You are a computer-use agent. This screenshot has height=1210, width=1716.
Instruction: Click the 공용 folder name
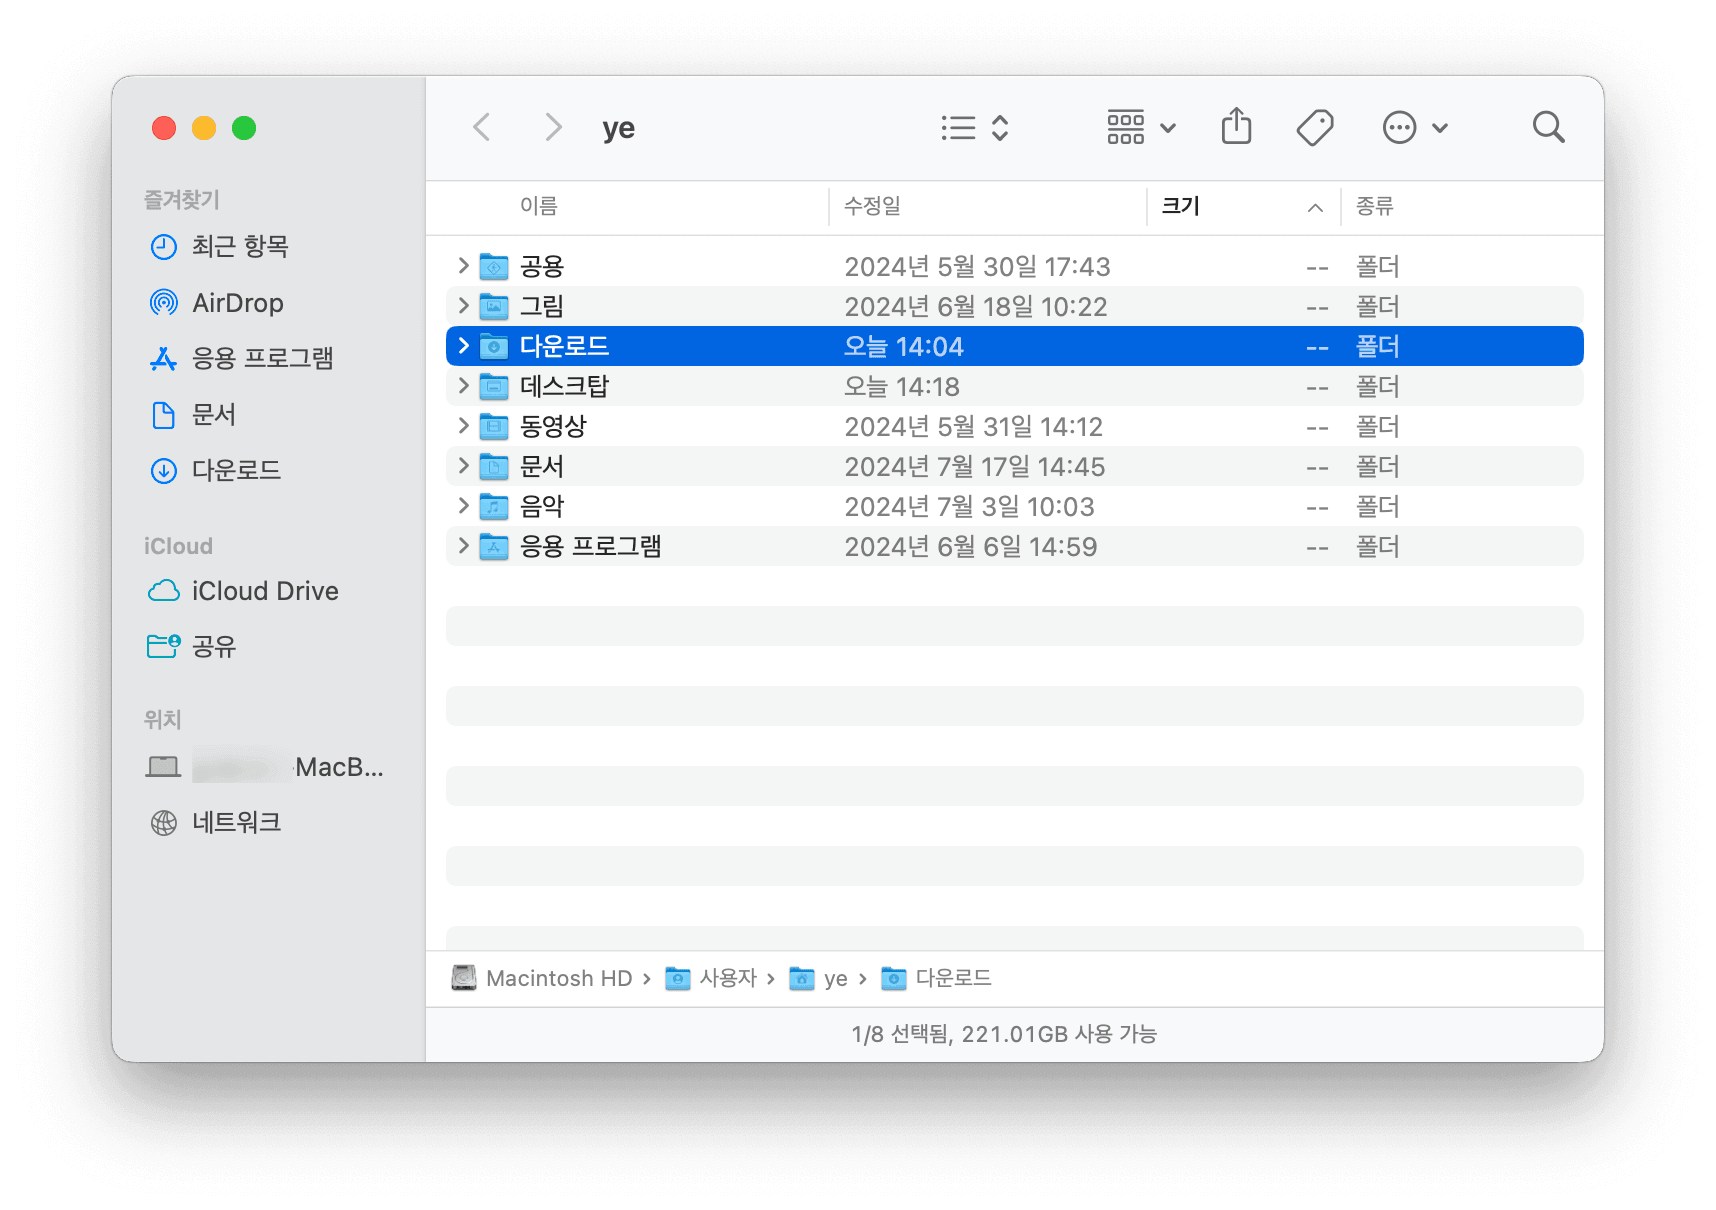tap(542, 266)
